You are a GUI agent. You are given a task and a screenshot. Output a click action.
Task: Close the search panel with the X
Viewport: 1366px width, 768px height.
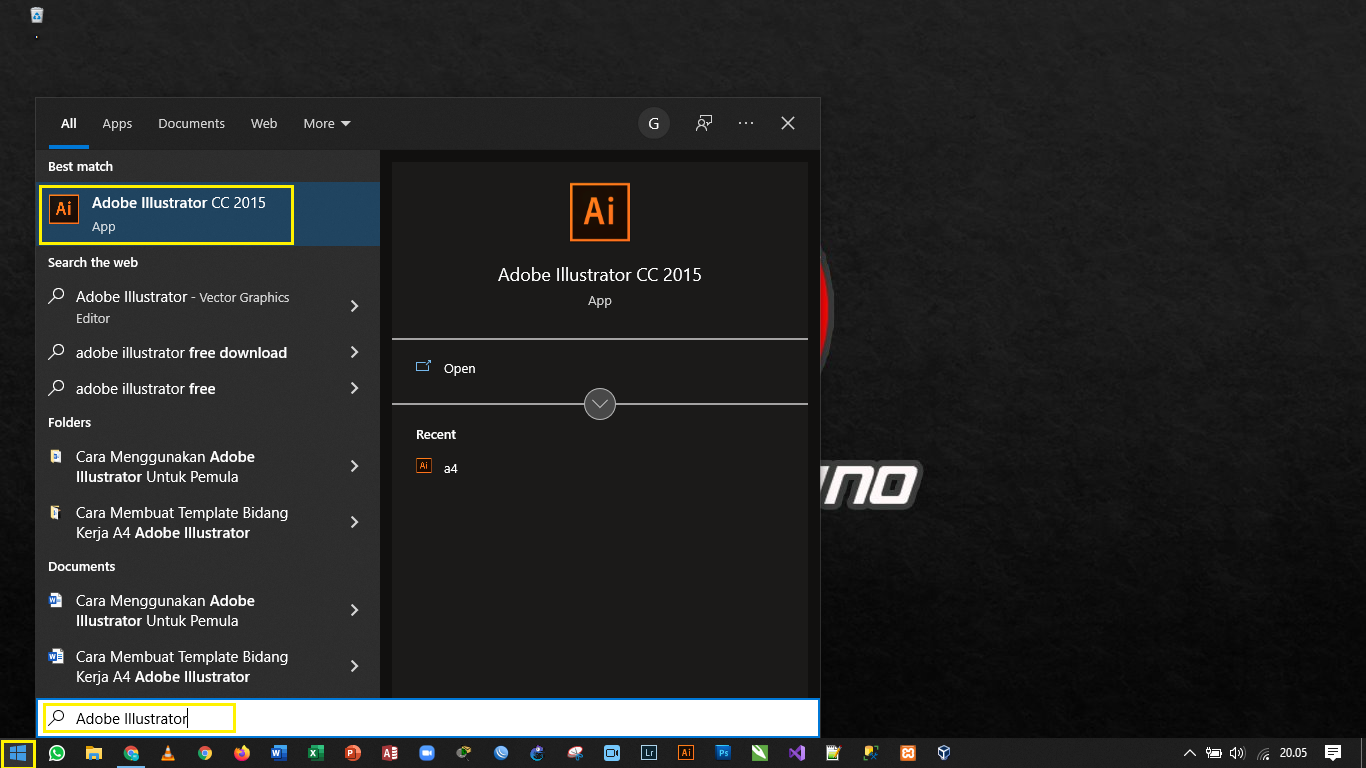788,123
